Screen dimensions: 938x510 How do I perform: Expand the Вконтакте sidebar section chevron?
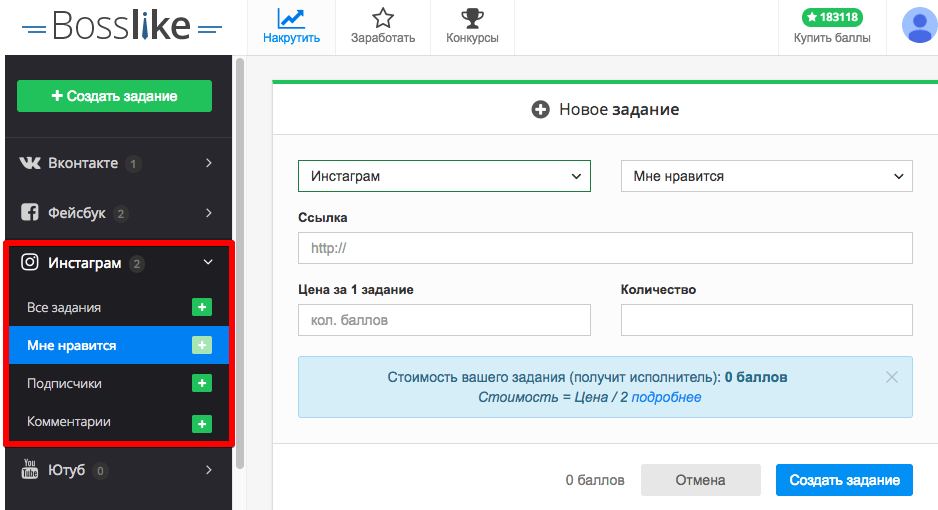208,163
